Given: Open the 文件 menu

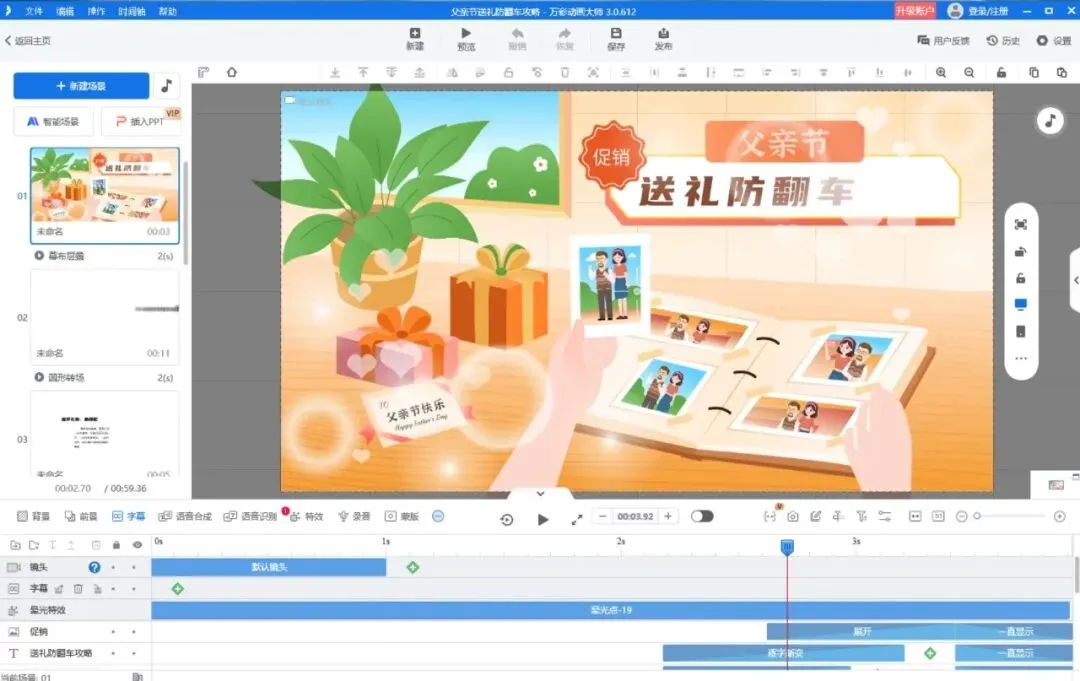Looking at the screenshot, I should tap(34, 11).
